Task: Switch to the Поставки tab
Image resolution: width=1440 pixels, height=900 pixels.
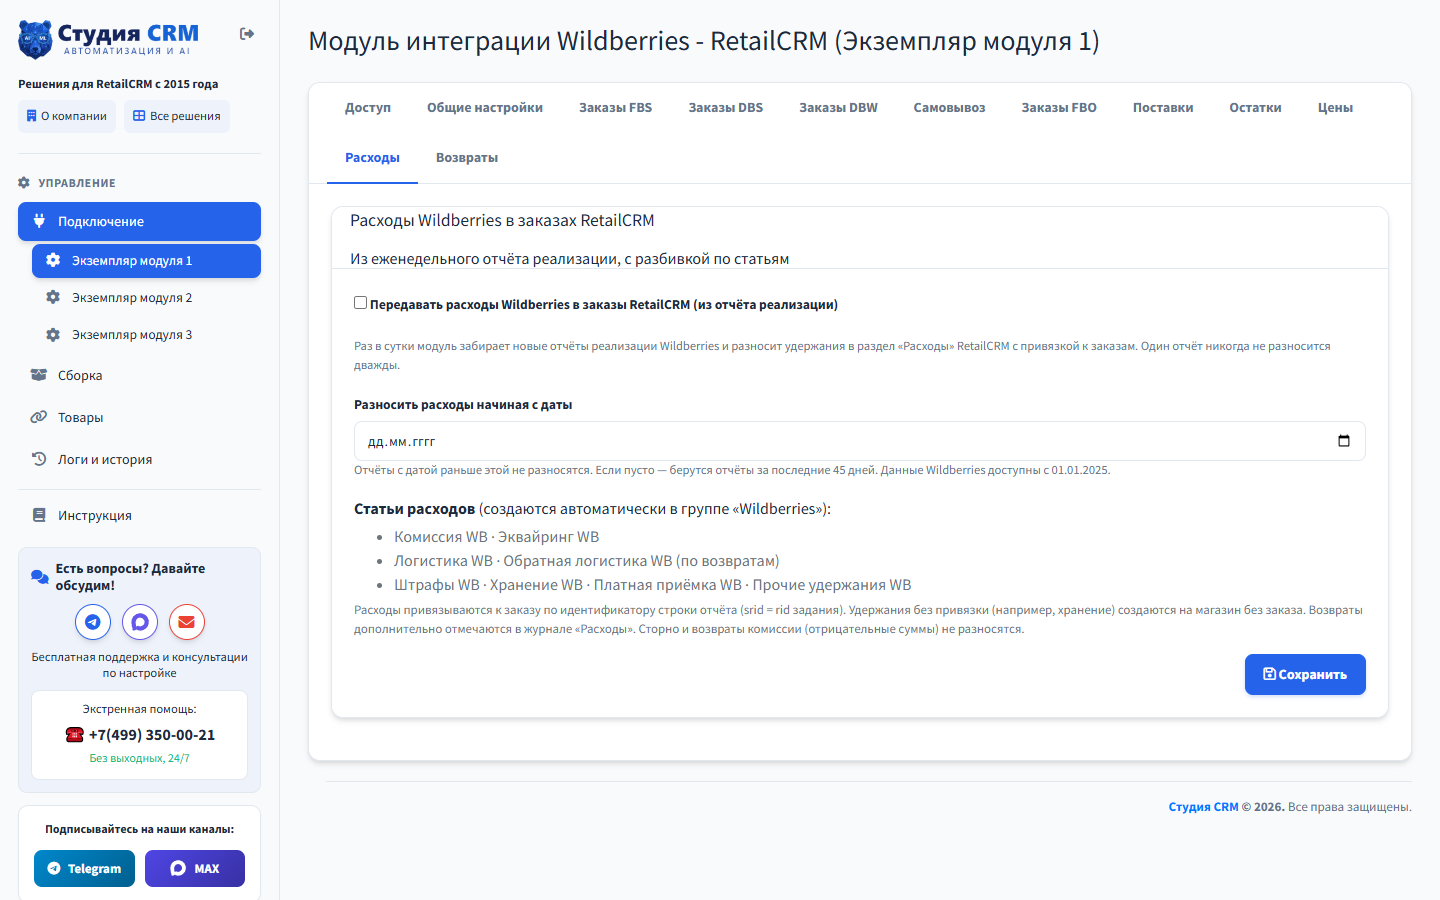Action: point(1163,108)
